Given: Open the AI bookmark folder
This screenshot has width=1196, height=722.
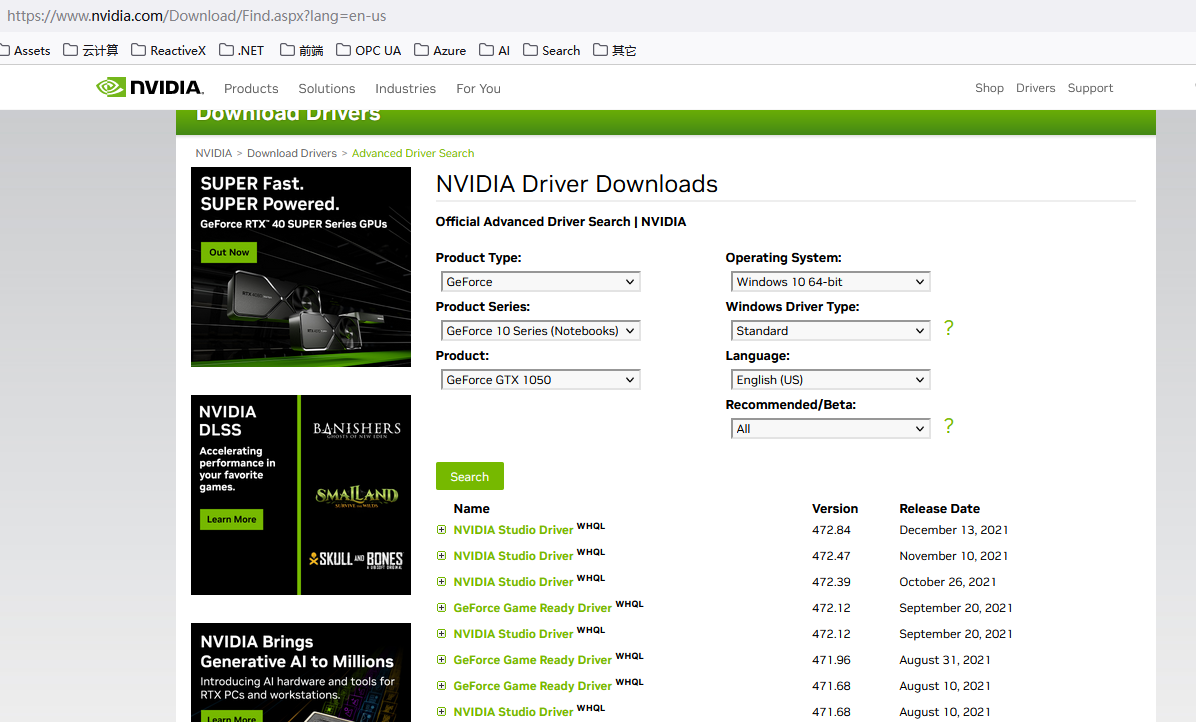Looking at the screenshot, I should (494, 50).
